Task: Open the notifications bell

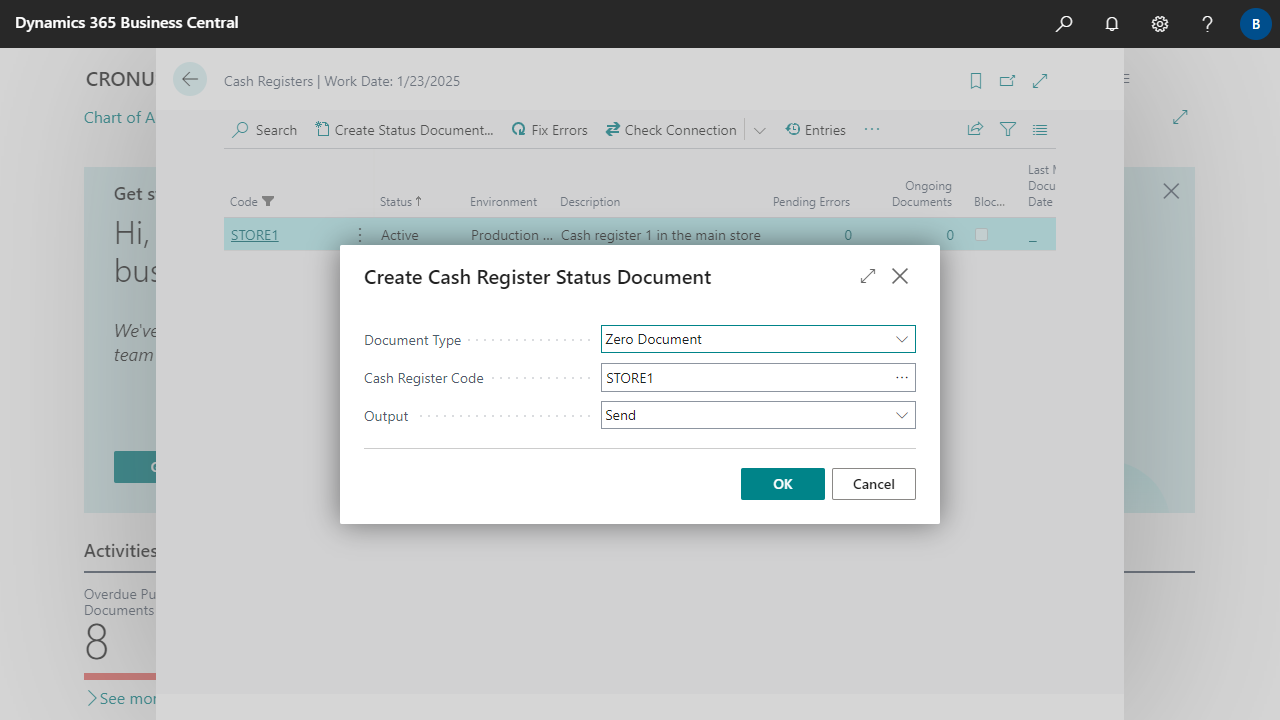Action: 1112,24
